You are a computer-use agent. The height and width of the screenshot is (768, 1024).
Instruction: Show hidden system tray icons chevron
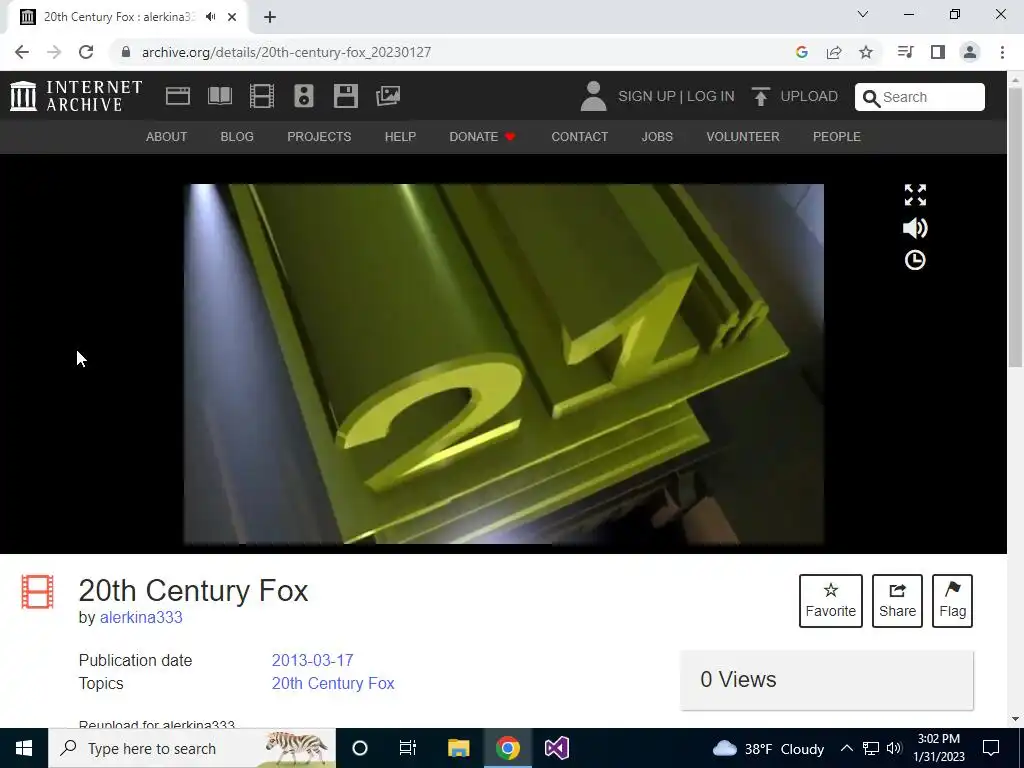point(846,748)
